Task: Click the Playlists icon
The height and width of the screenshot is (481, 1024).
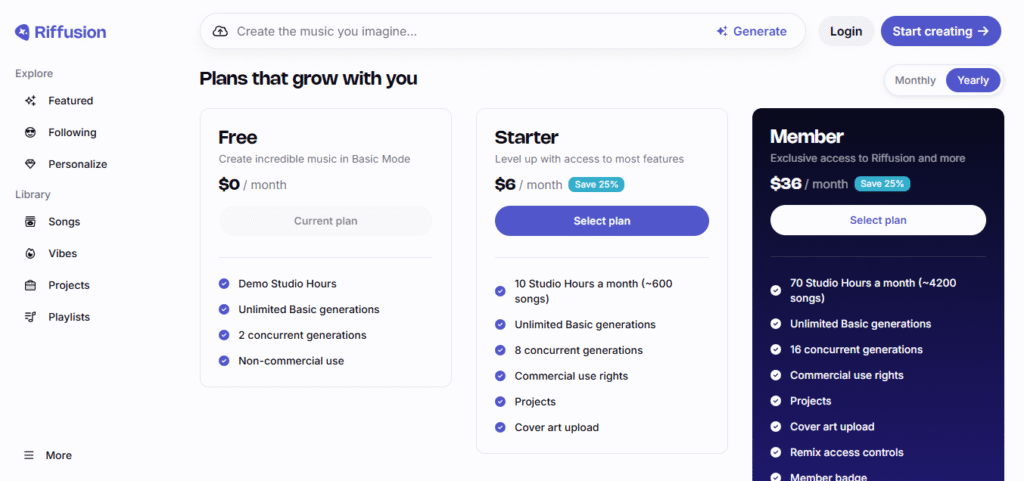Action: click(30, 317)
